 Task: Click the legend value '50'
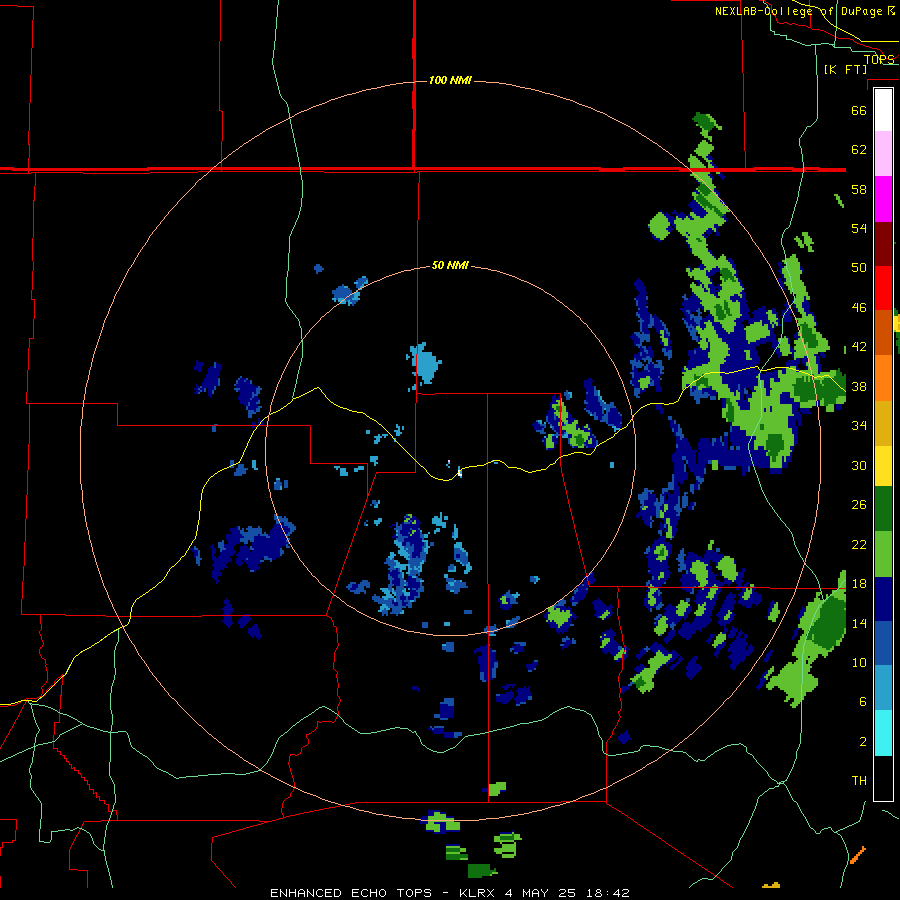coord(859,268)
